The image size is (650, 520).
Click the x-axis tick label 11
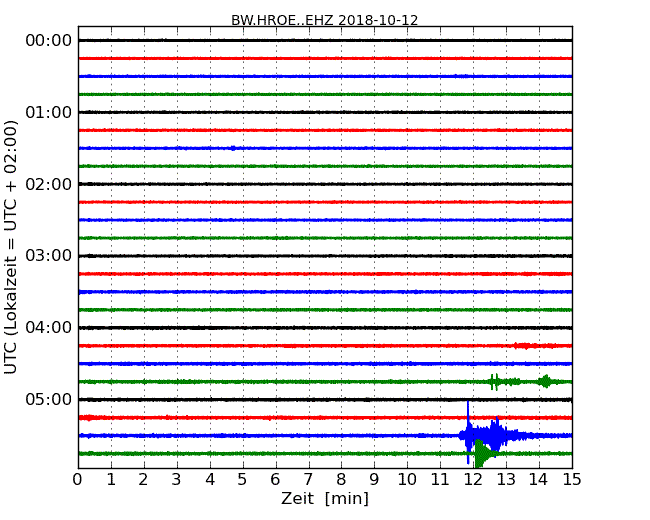point(440,480)
